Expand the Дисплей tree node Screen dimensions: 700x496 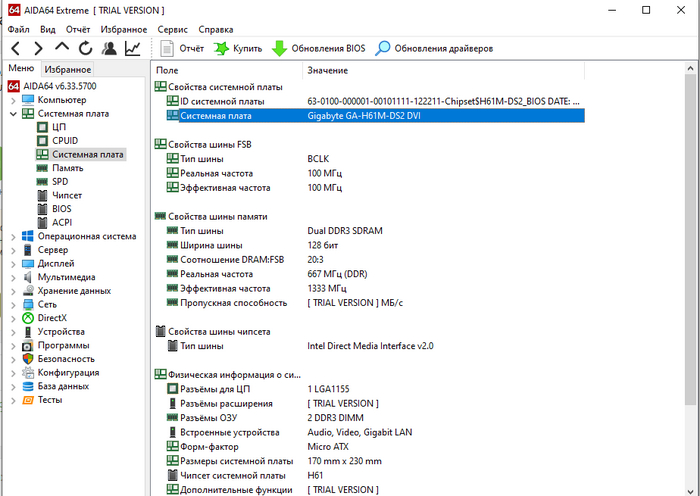pyautogui.click(x=13, y=264)
